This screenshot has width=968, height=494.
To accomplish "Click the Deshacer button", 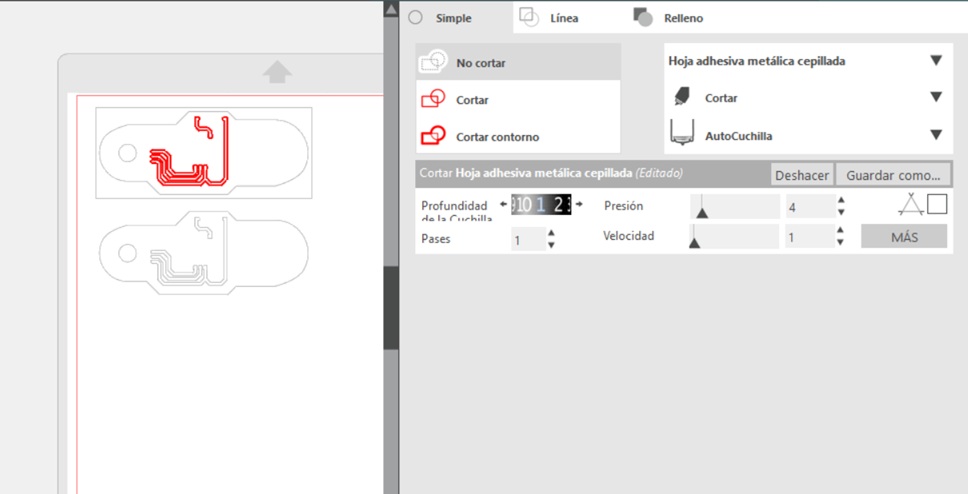I will coord(802,175).
